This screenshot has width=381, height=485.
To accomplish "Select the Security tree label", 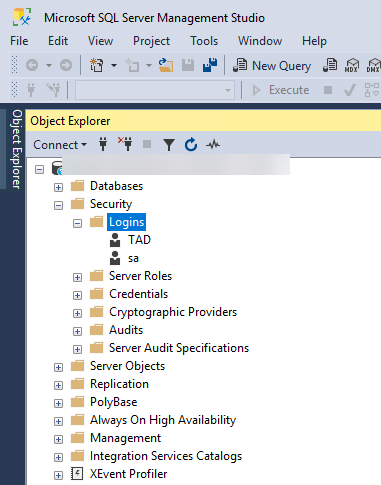I will pyautogui.click(x=111, y=204).
